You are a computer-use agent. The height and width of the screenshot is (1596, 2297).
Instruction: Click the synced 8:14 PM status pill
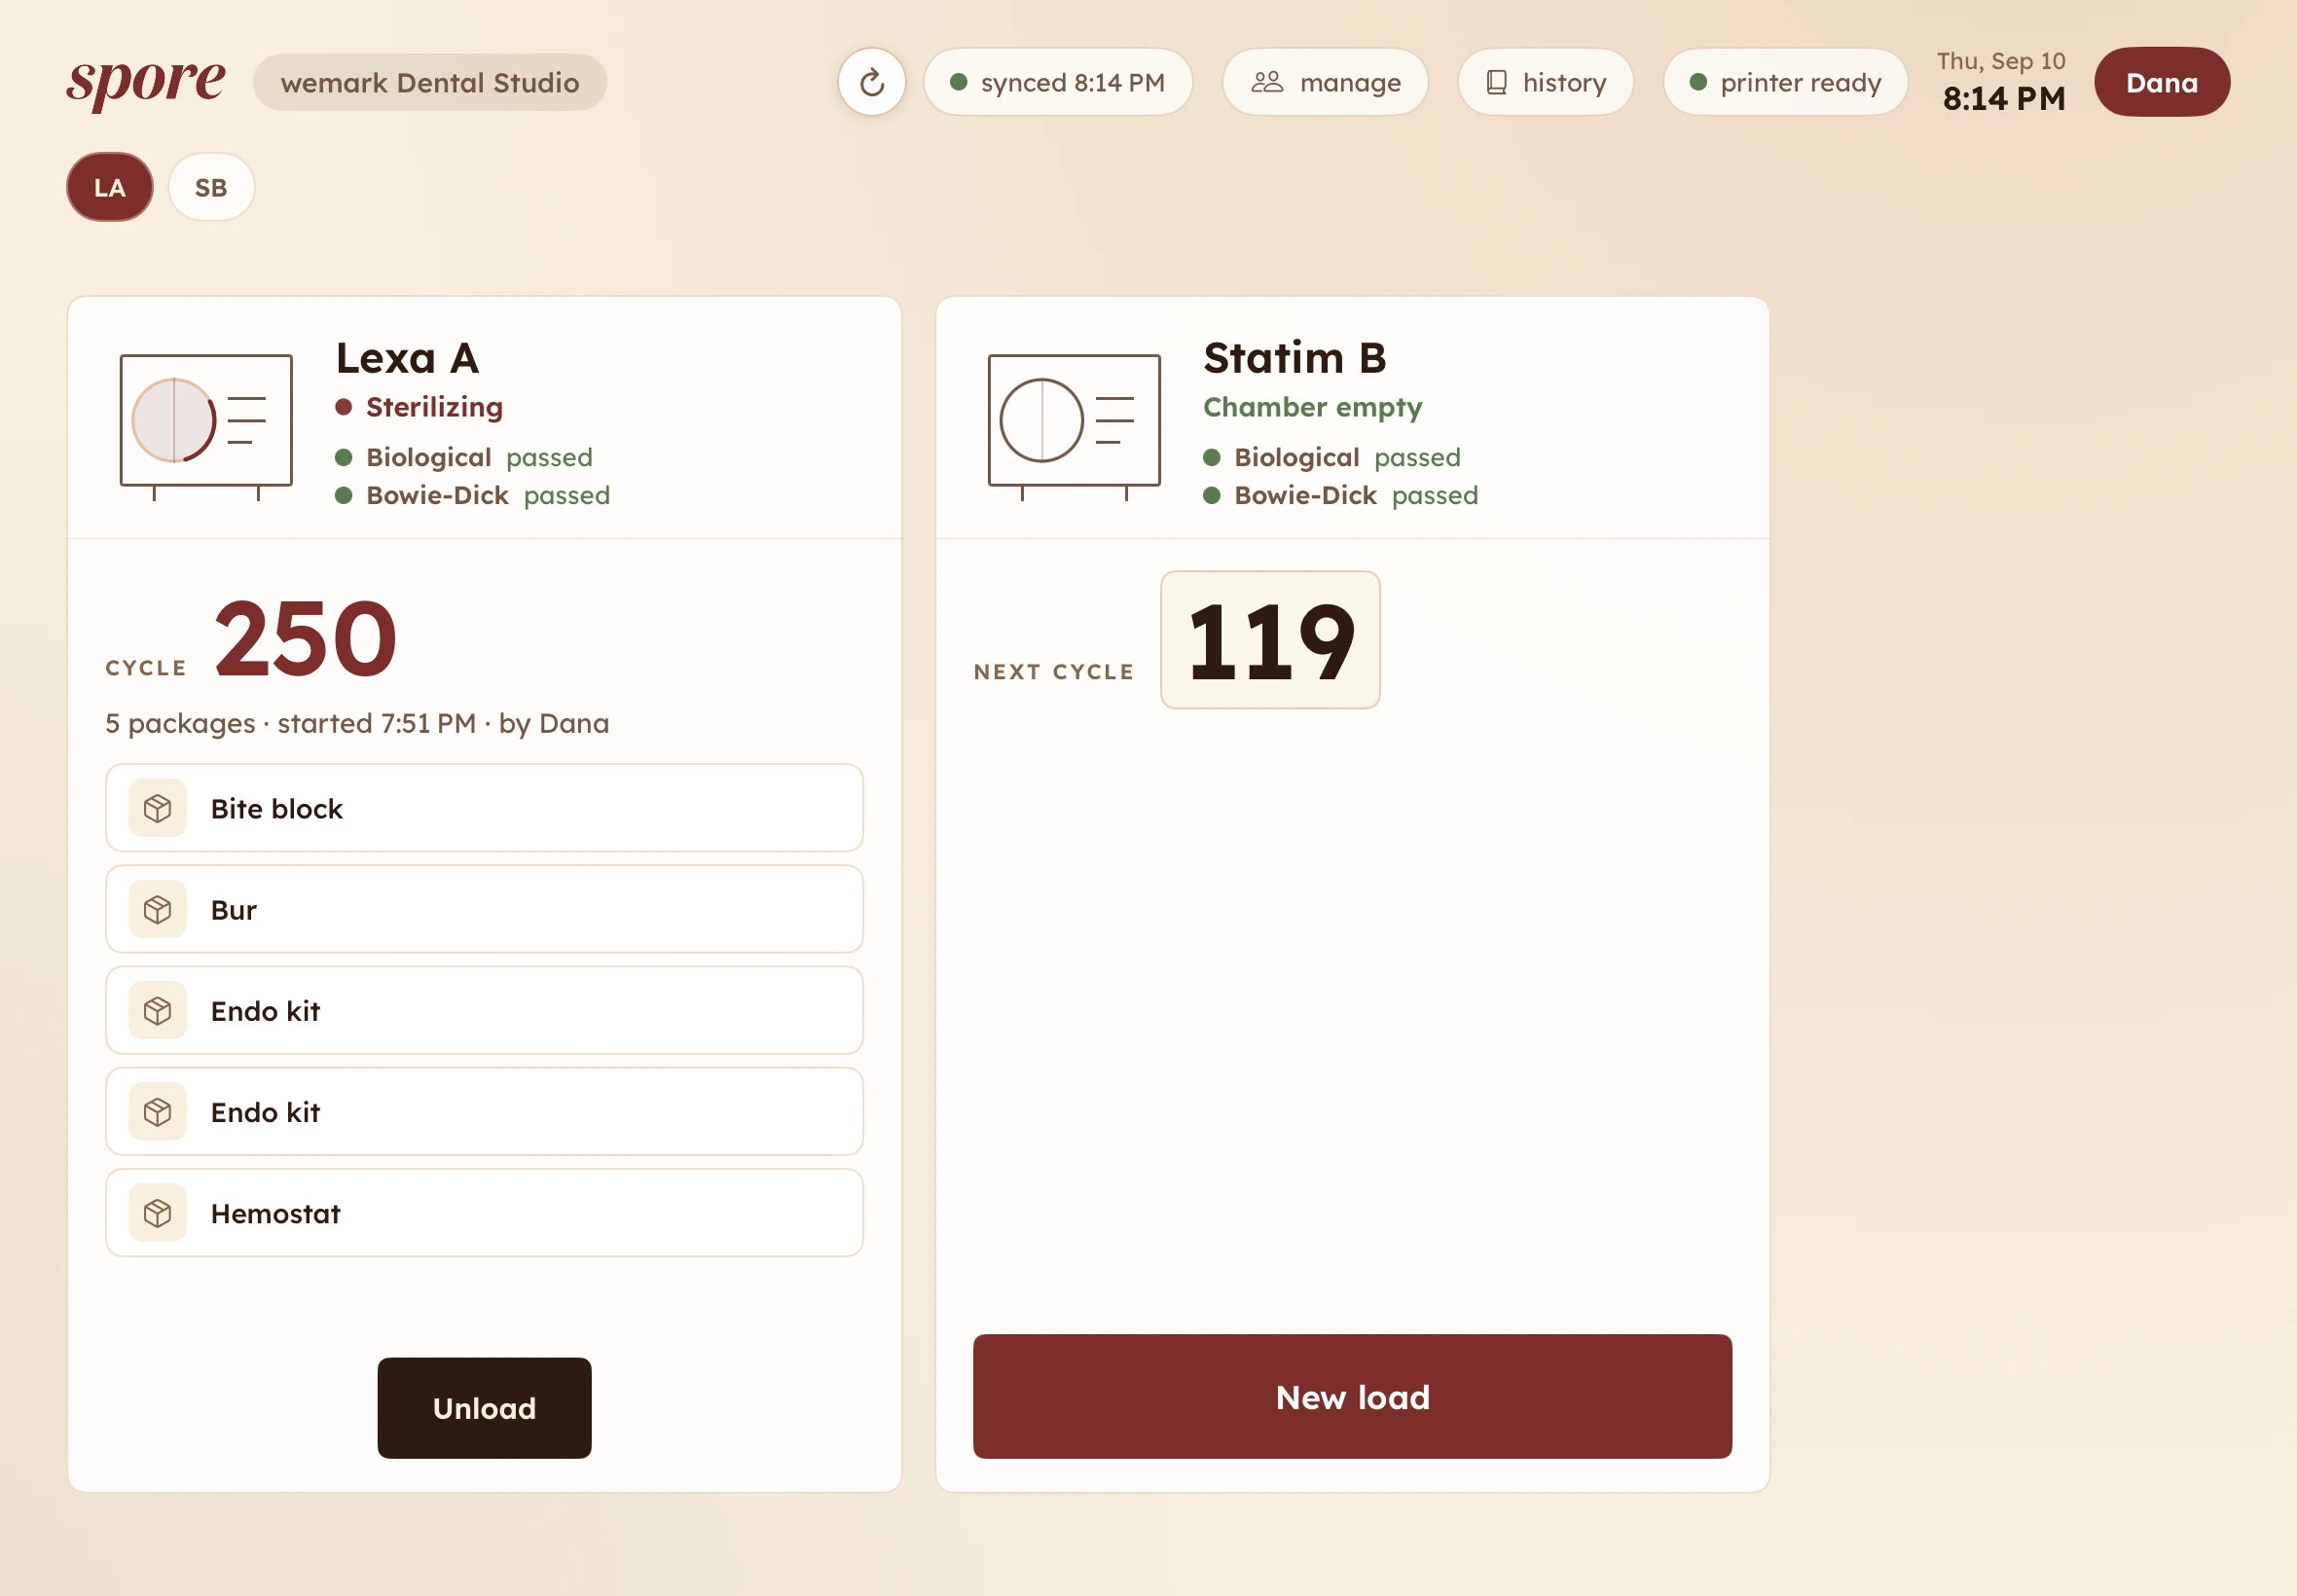click(1058, 82)
